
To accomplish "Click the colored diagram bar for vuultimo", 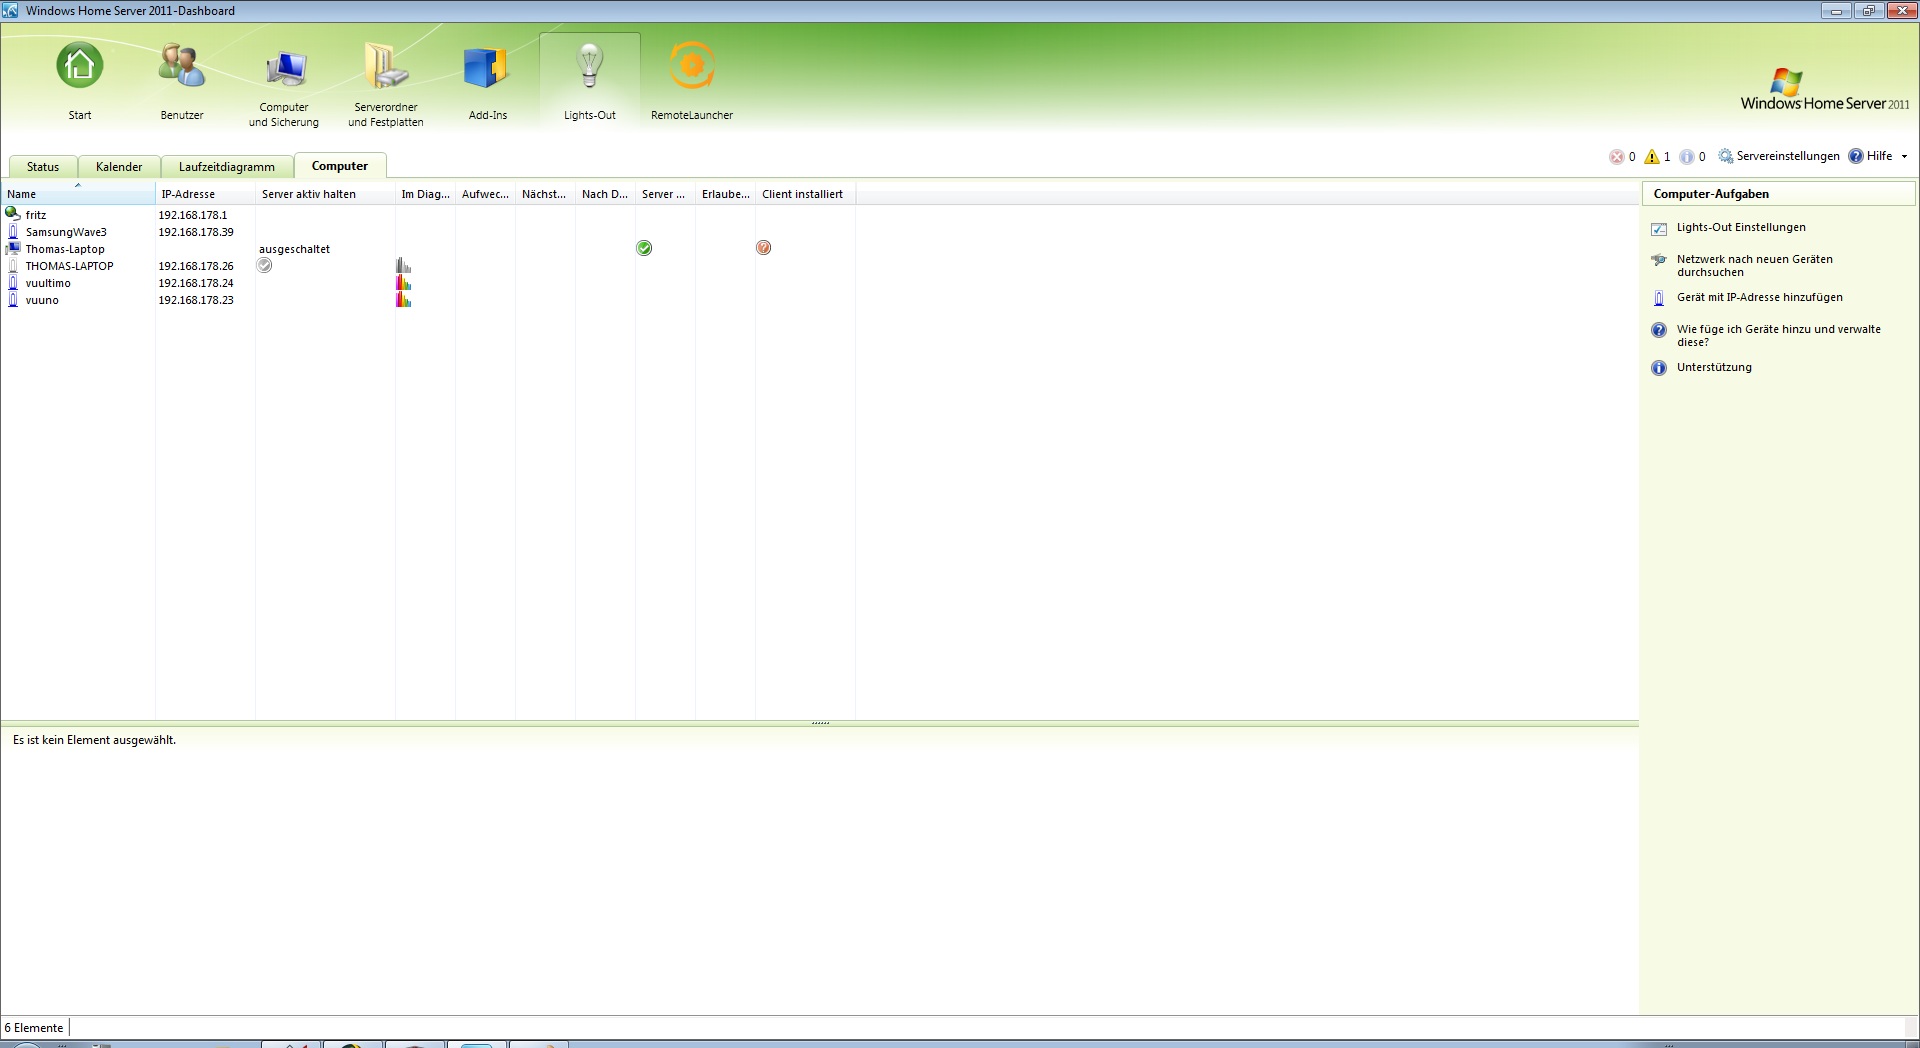I will coord(404,283).
